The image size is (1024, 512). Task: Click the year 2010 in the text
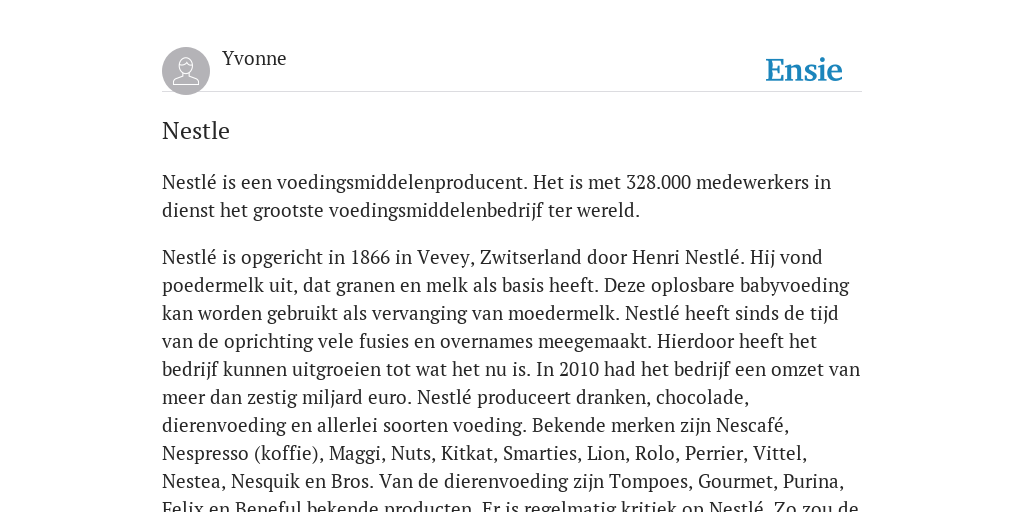pos(577,370)
